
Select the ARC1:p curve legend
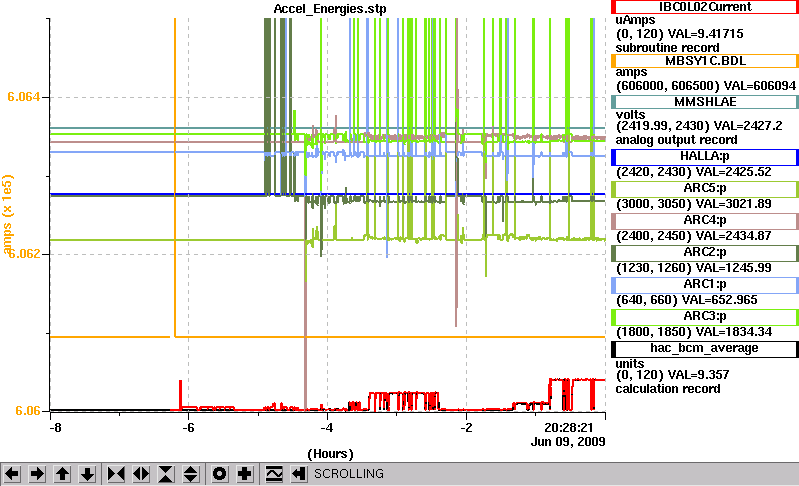point(705,285)
